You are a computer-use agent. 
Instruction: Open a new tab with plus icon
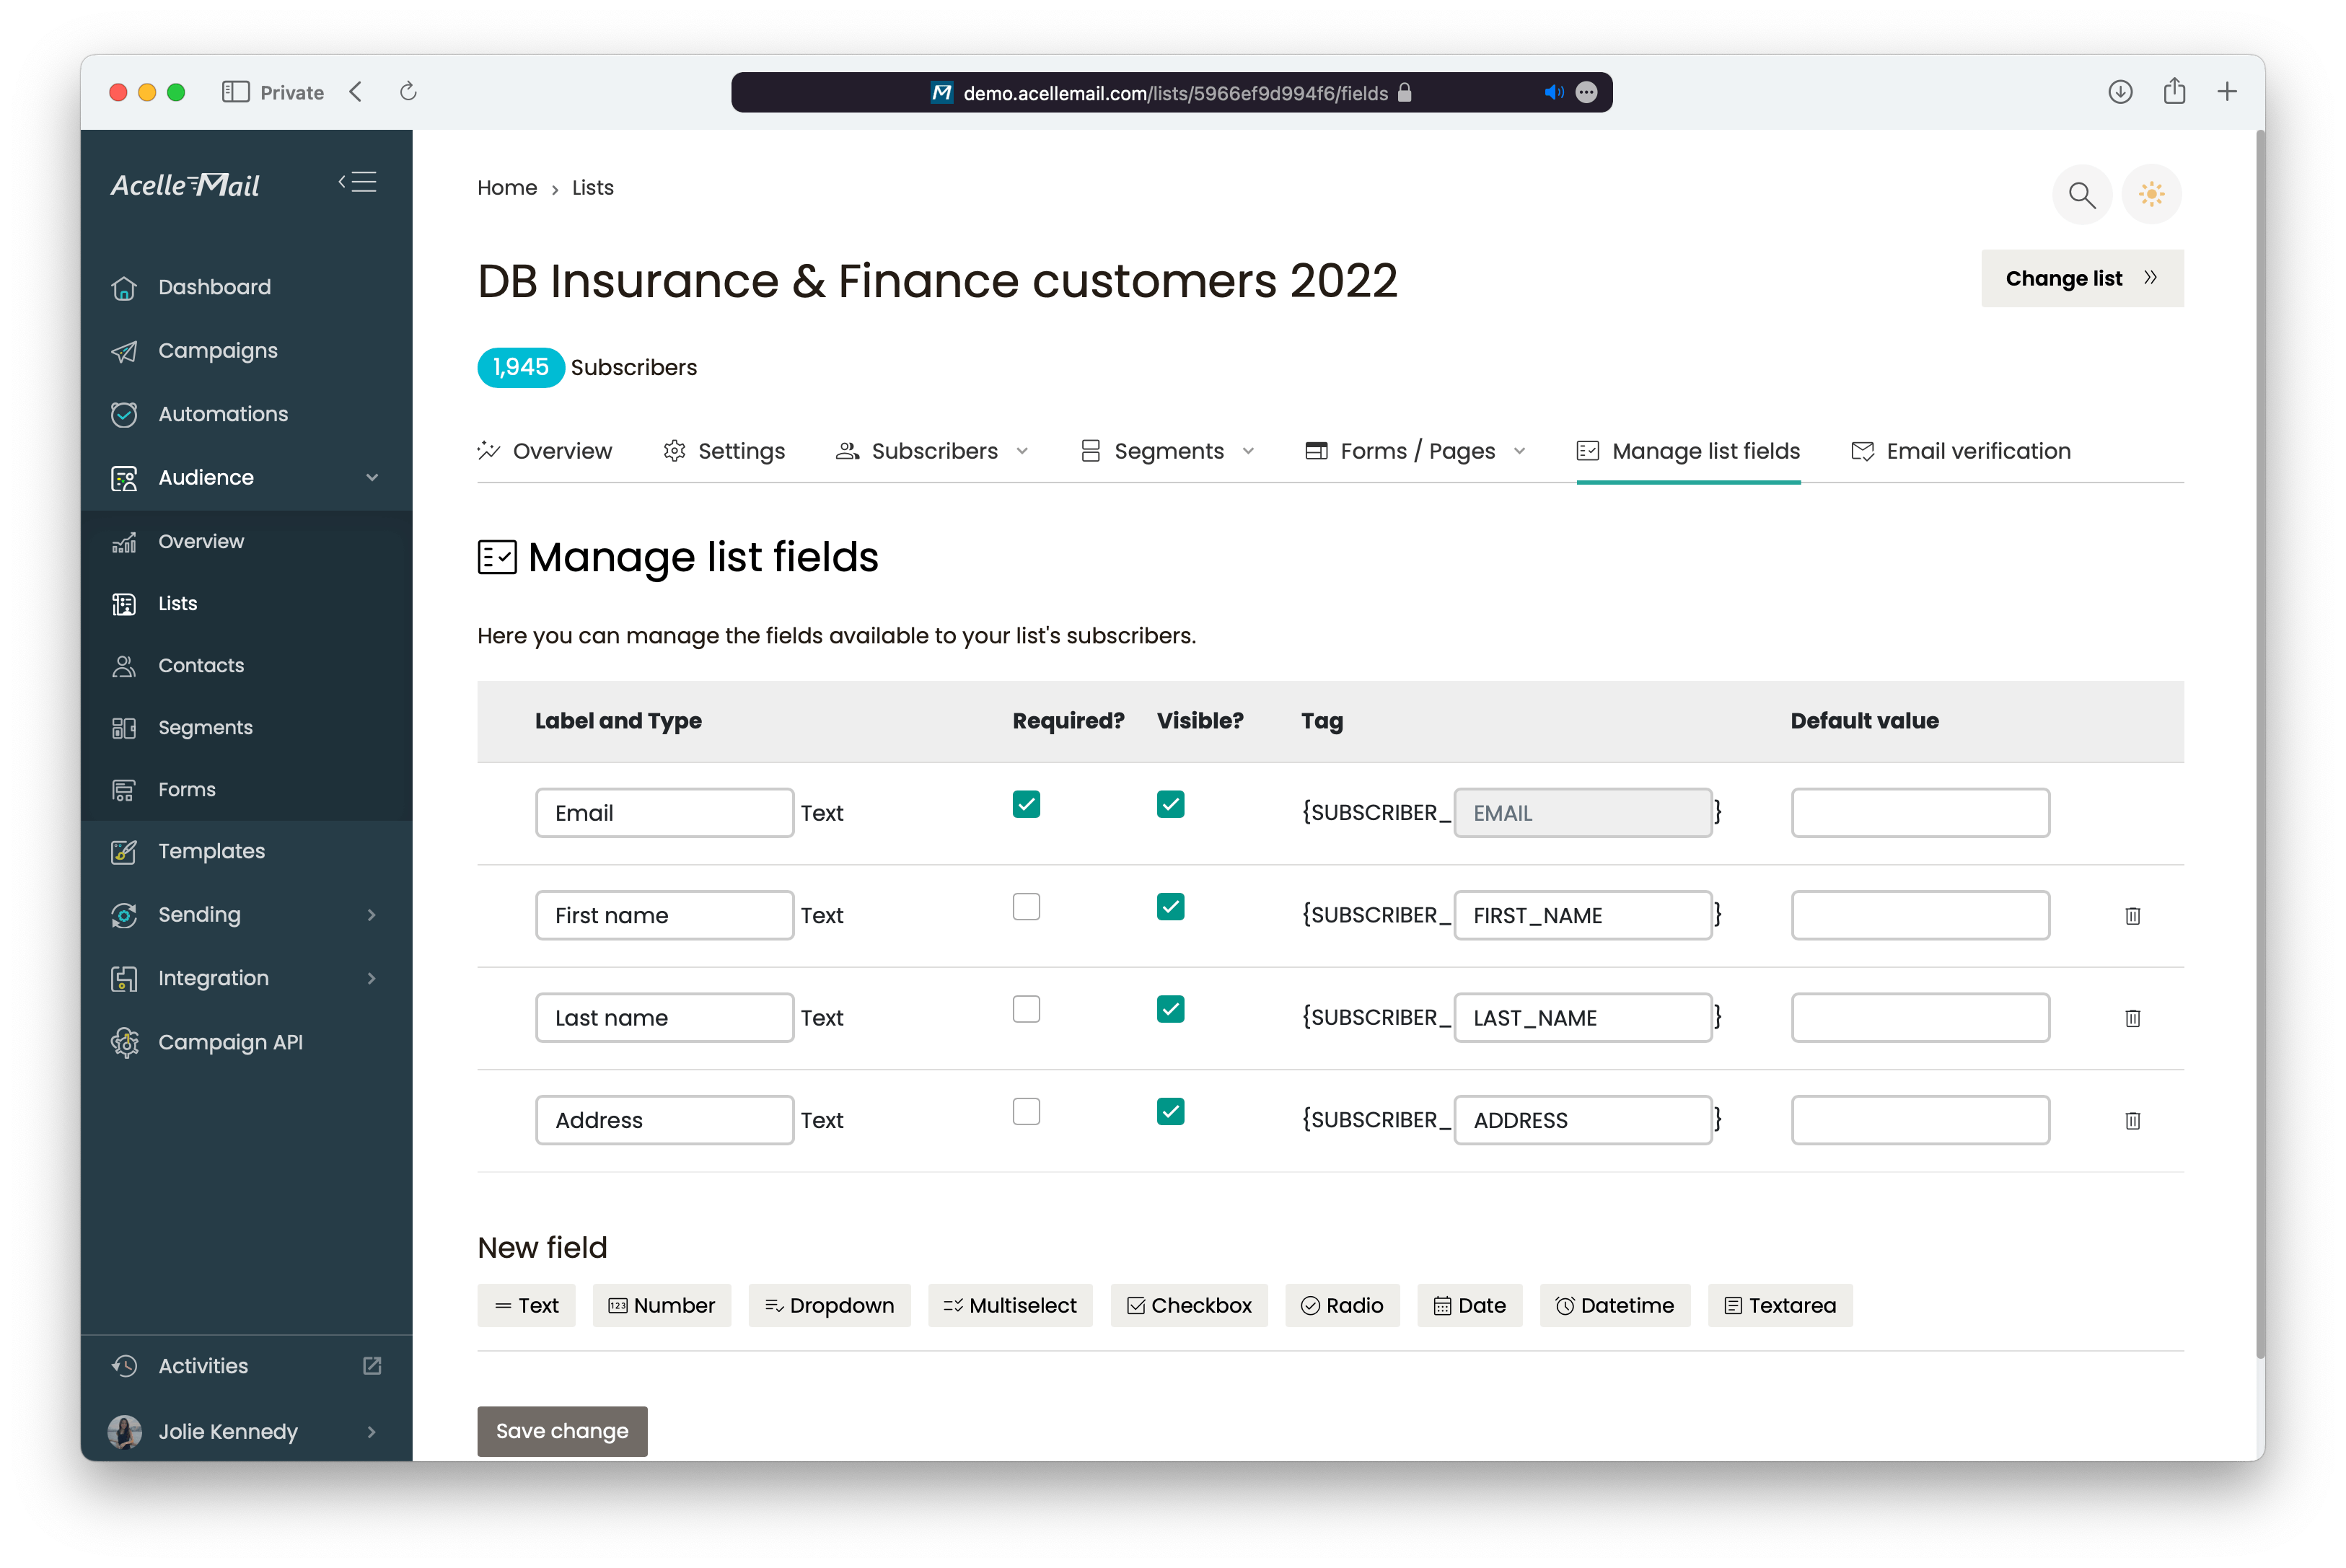[2227, 92]
